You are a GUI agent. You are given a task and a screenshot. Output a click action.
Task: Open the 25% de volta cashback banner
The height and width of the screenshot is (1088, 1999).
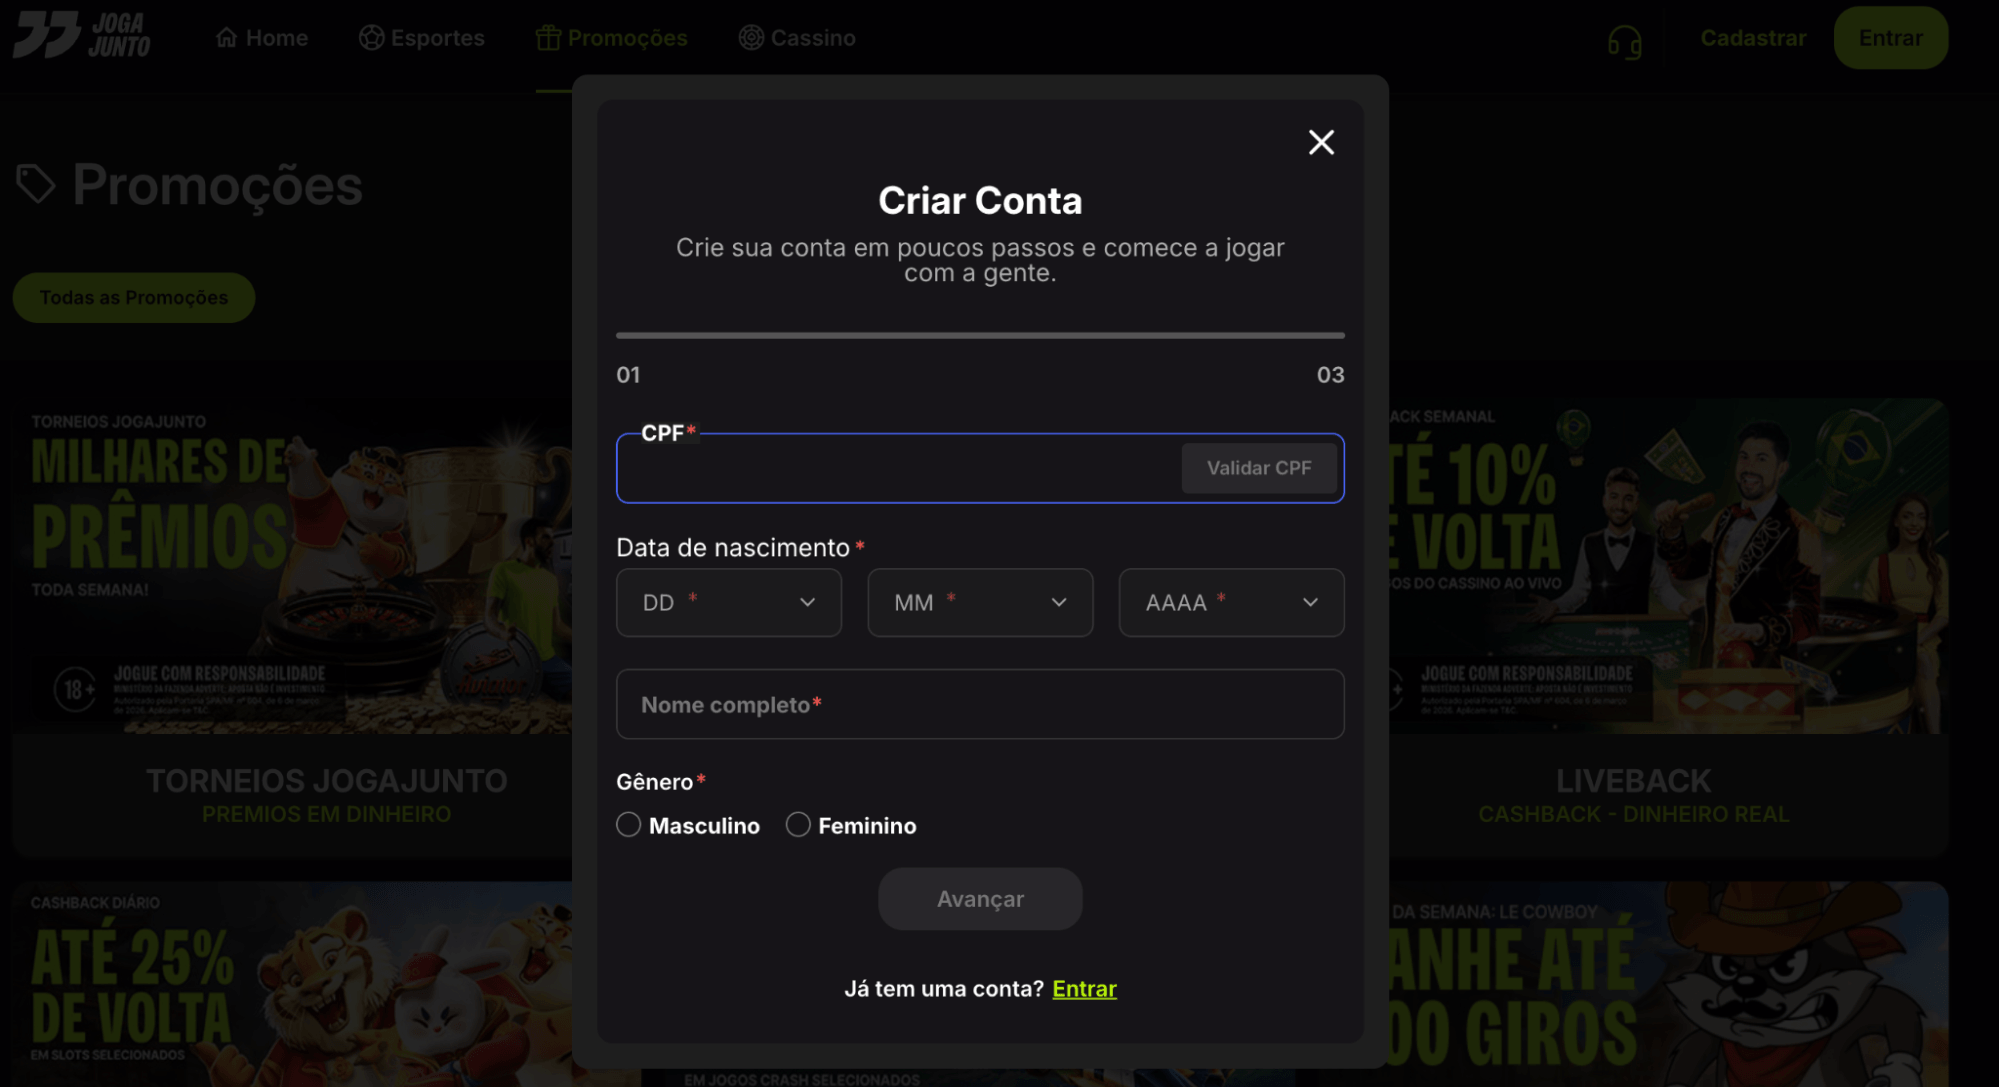click(293, 984)
